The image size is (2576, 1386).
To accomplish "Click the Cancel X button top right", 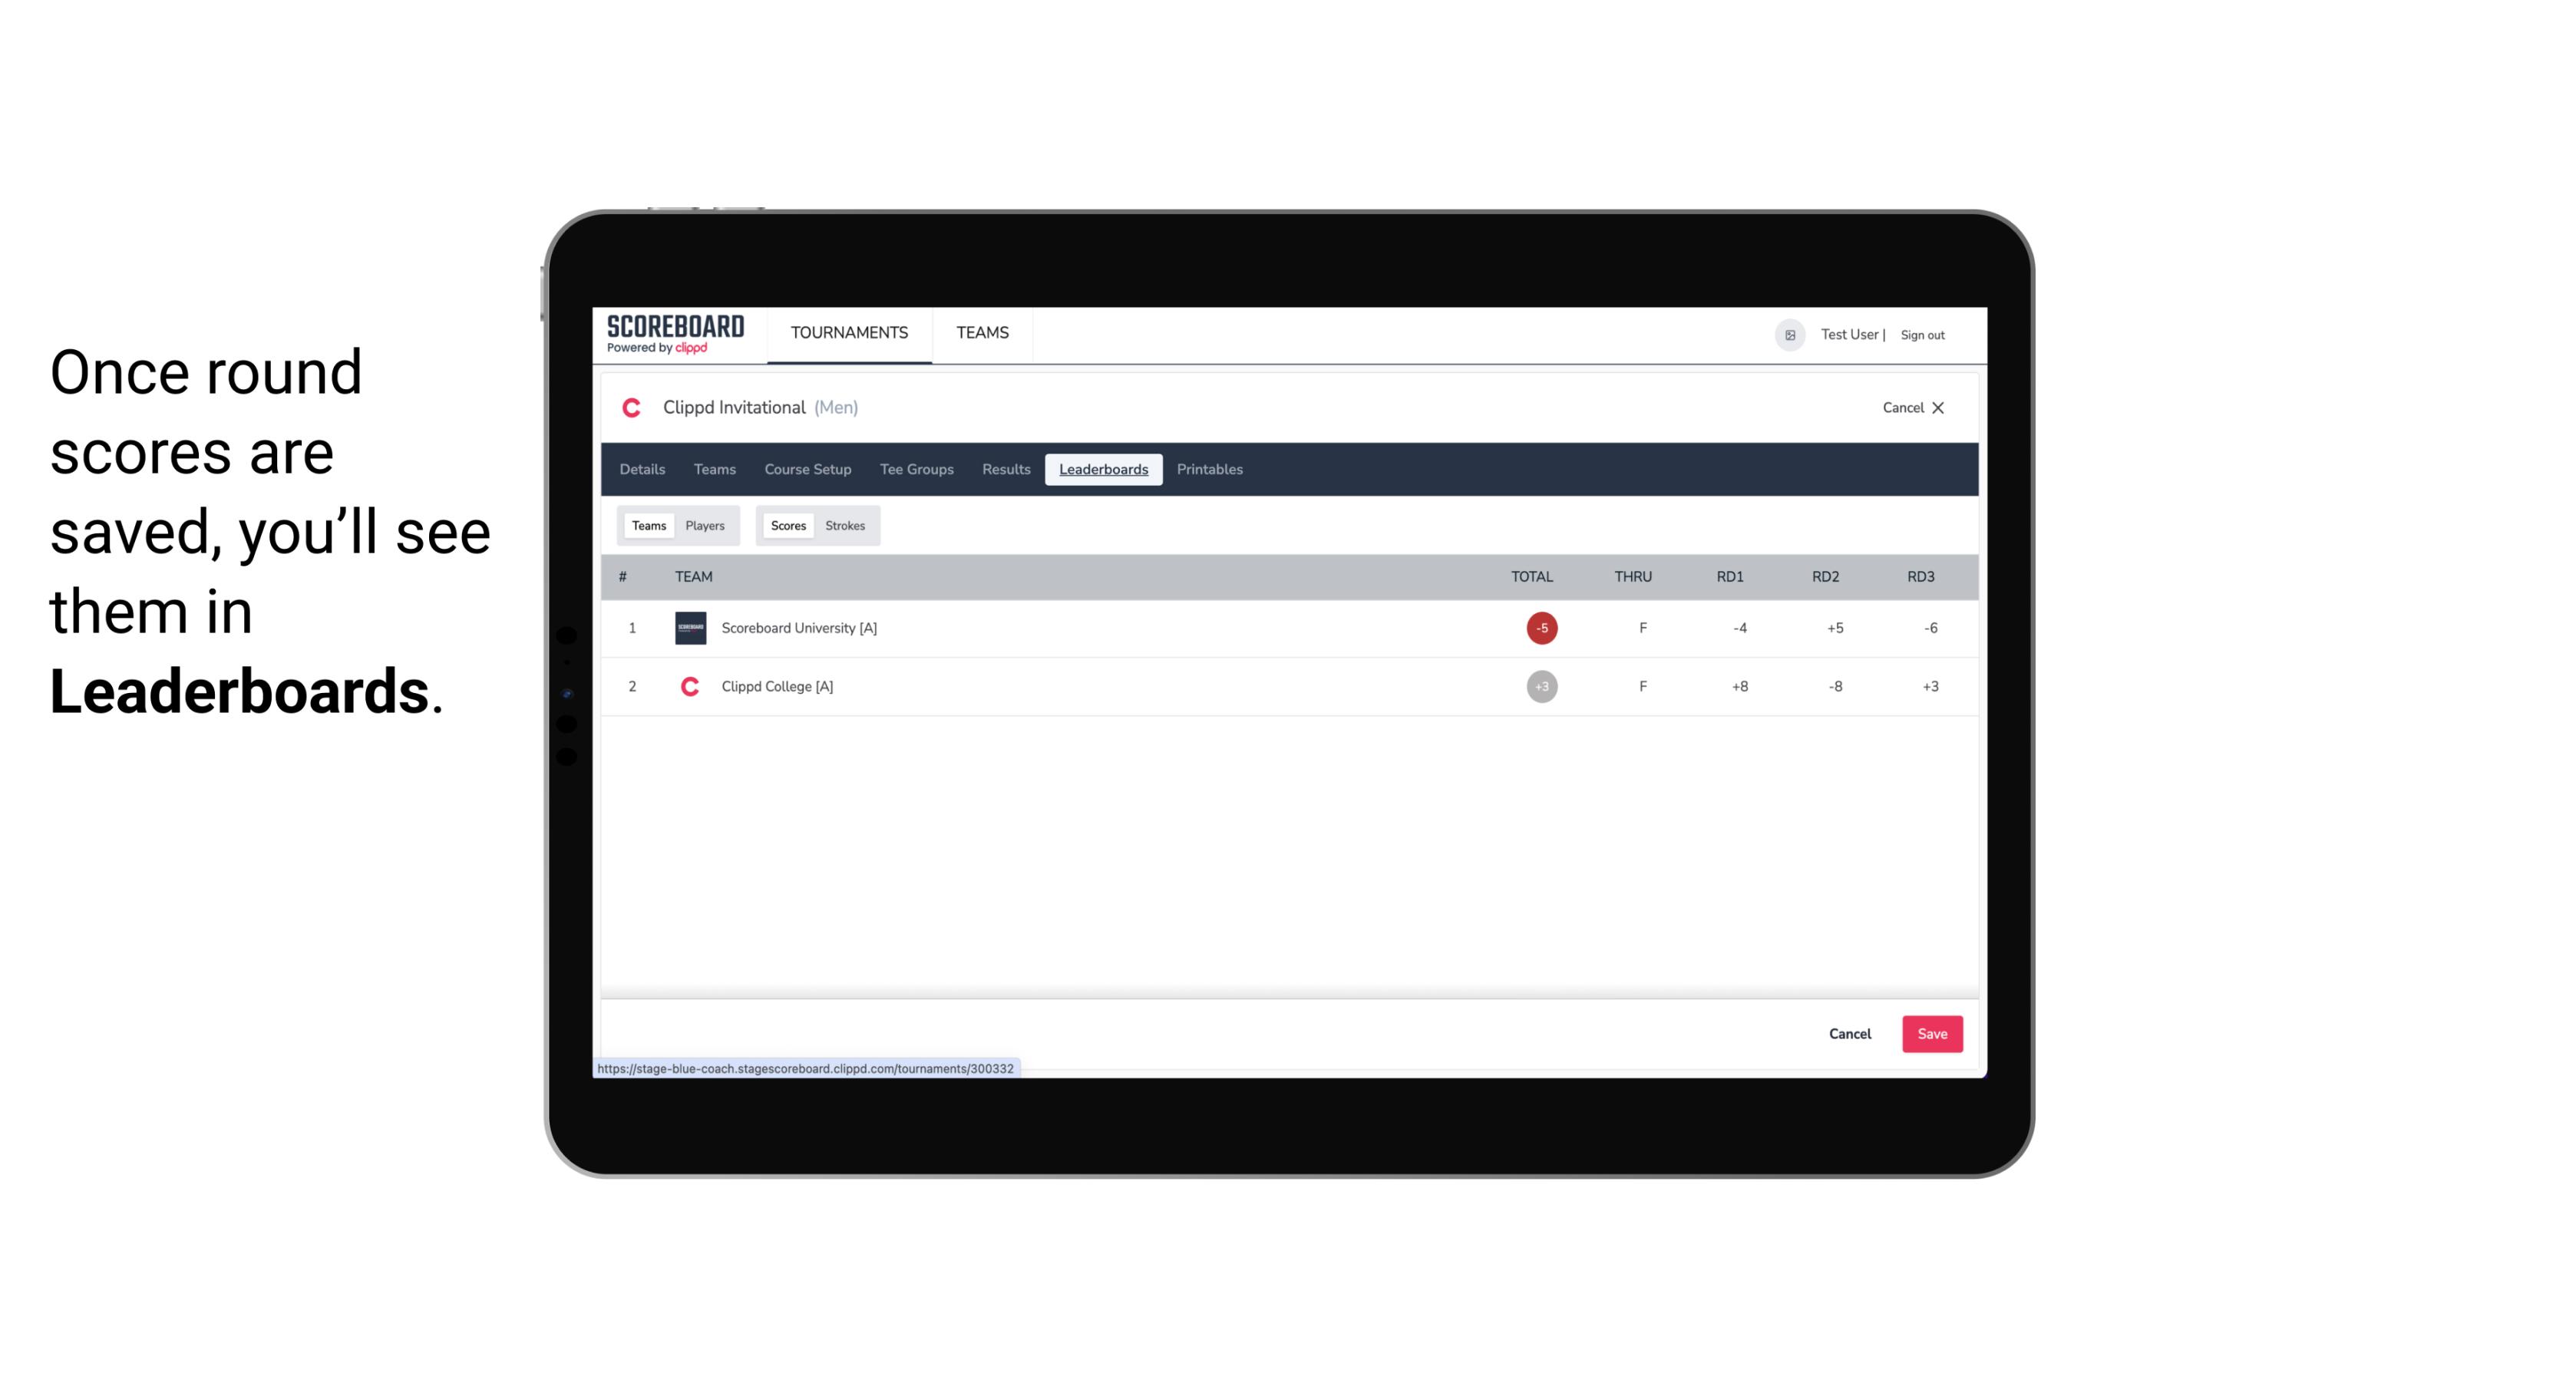I will point(1912,406).
